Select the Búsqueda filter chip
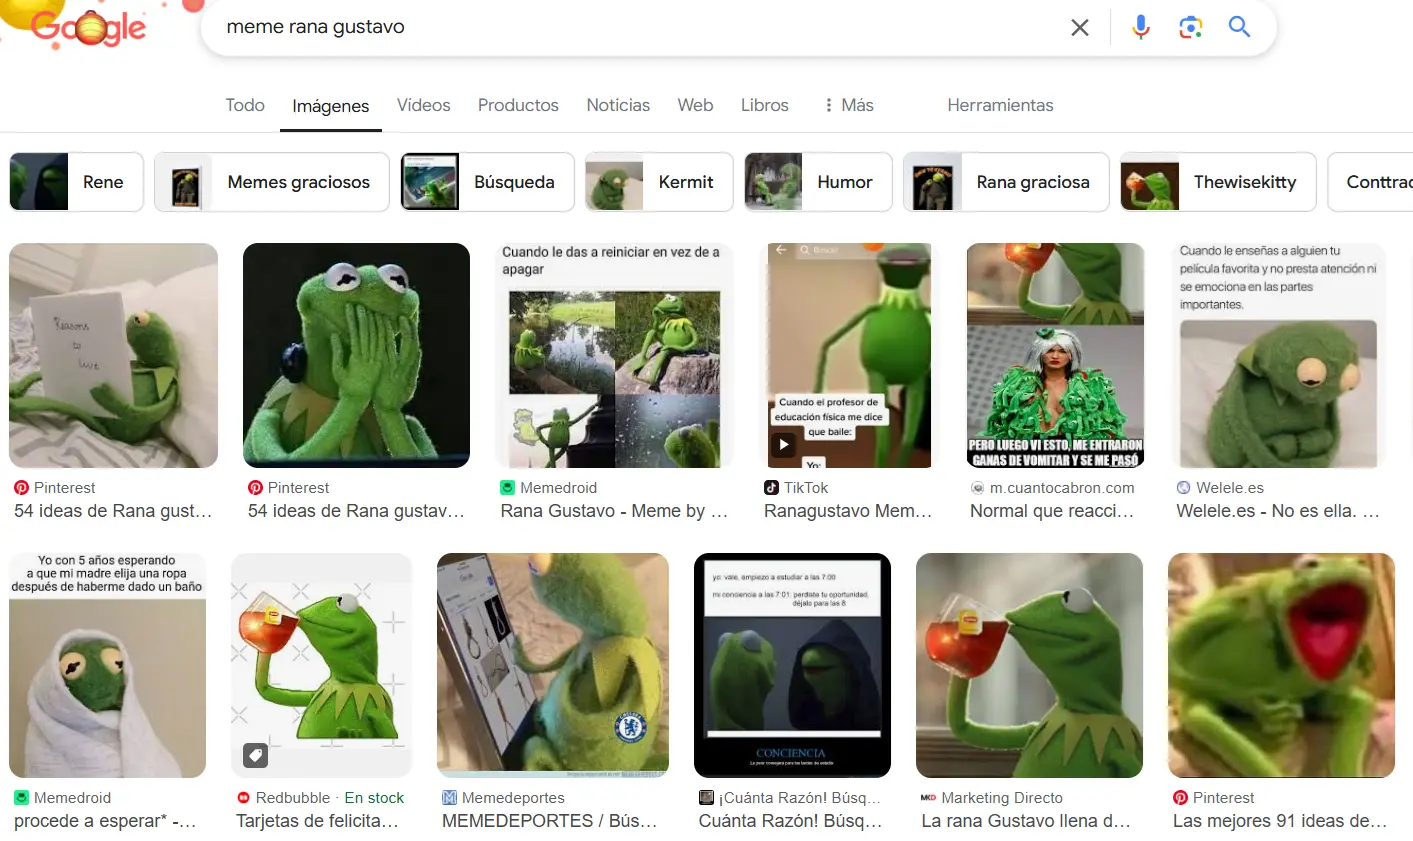Viewport: 1413px width, 841px height. 488,182
